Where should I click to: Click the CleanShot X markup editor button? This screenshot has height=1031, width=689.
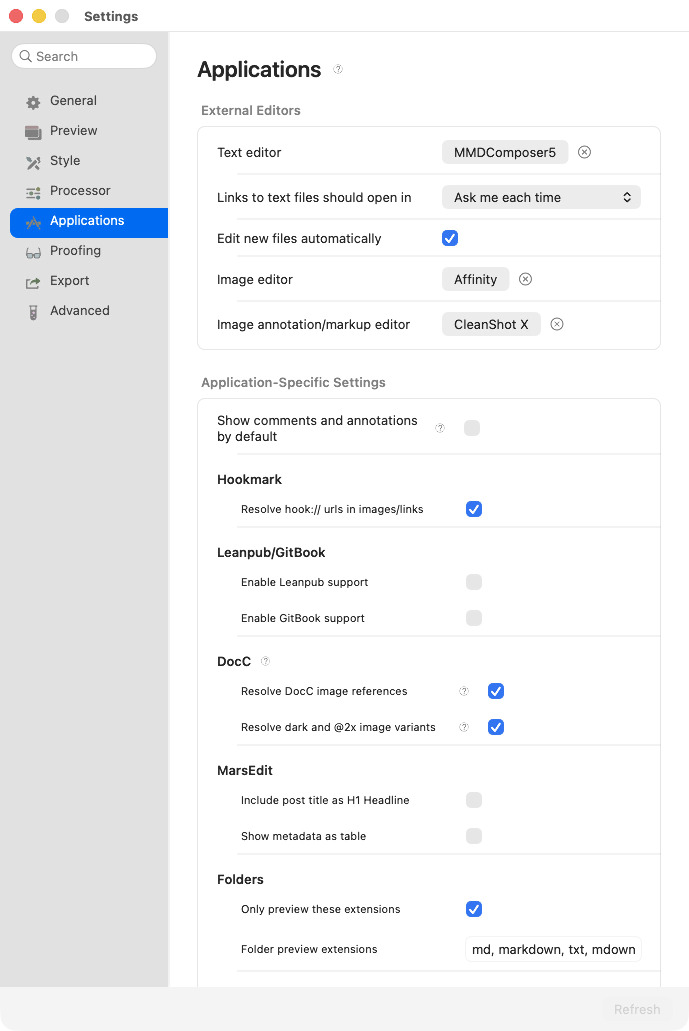(x=491, y=324)
